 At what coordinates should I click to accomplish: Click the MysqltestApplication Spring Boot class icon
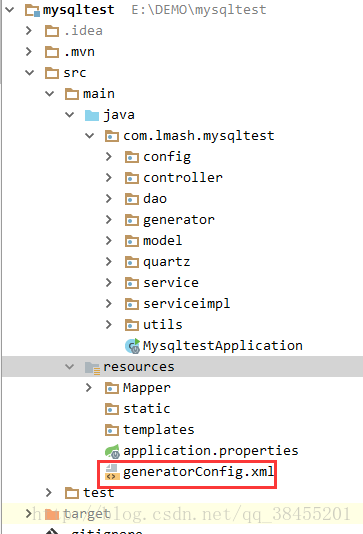pyautogui.click(x=132, y=346)
